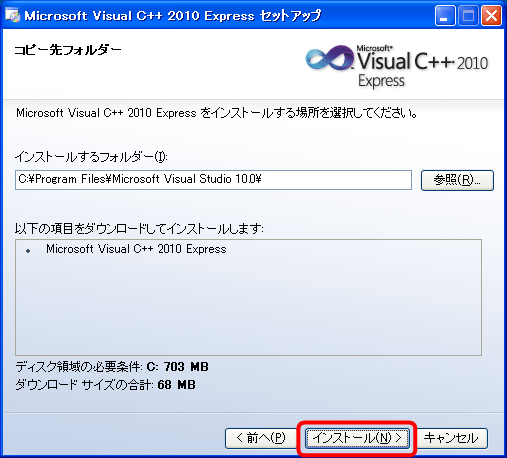Viewport: 507px width, 458px height.
Task: Click the Visual Studio infinity logo icon
Action: (x=330, y=58)
